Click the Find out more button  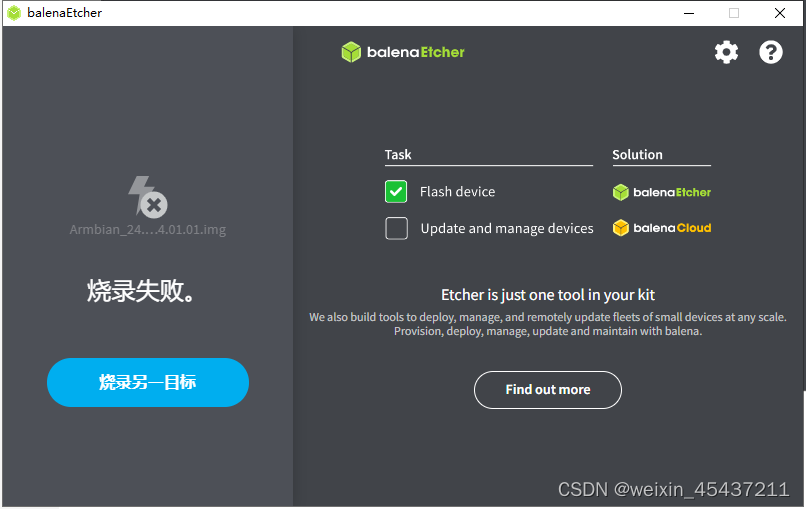point(547,390)
